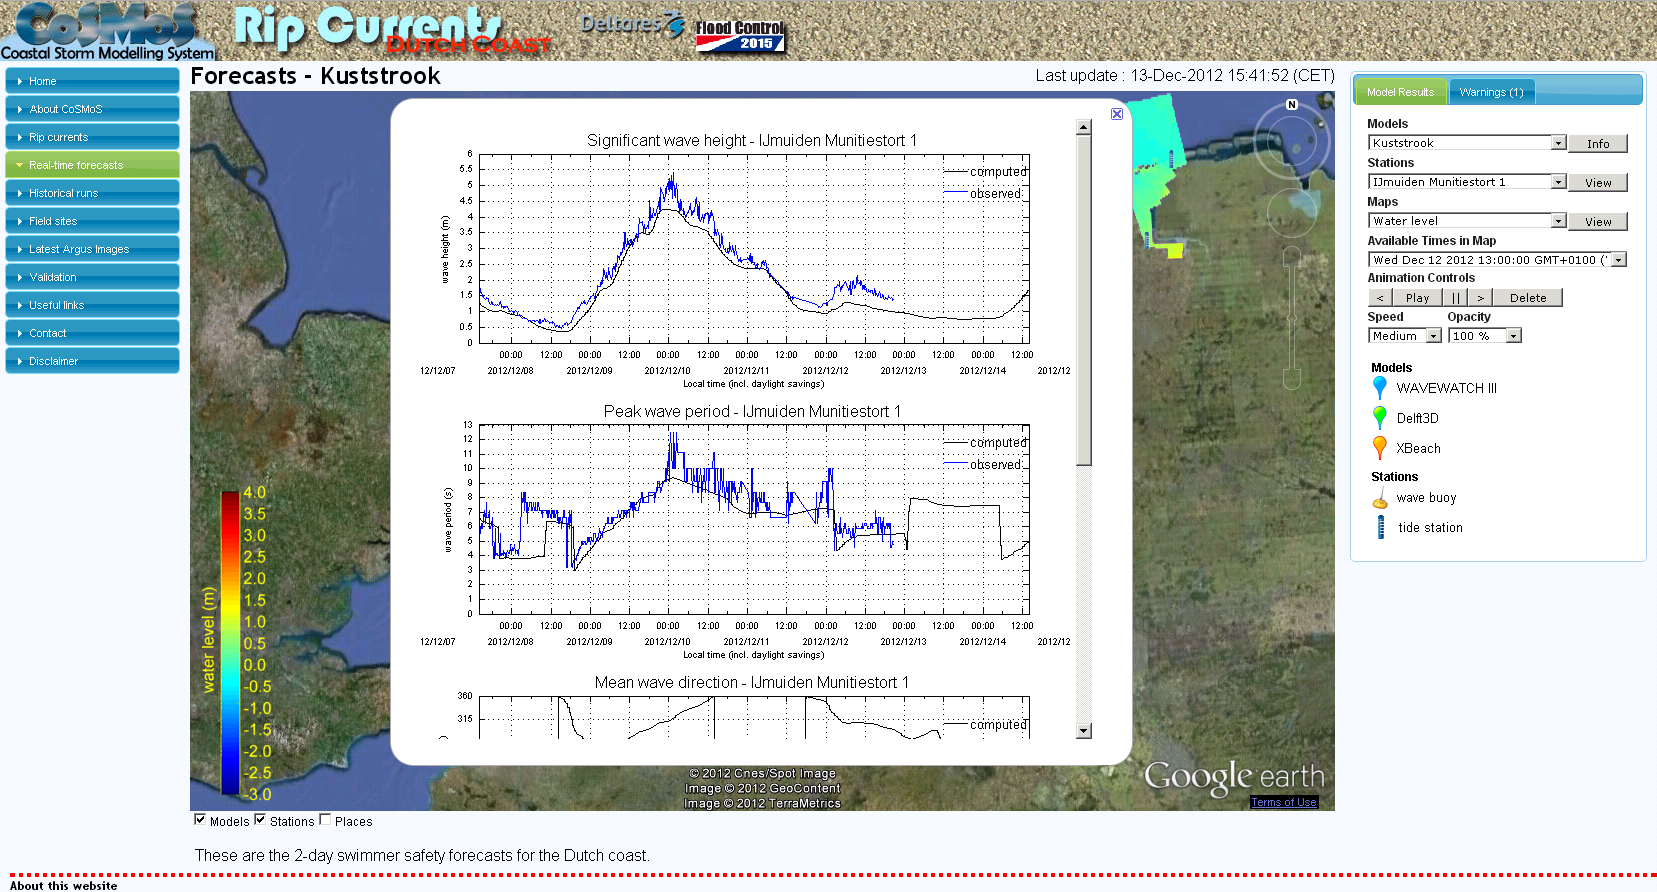The height and width of the screenshot is (892, 1657).
Task: Open Home in sidebar menu
Action: click(x=92, y=81)
